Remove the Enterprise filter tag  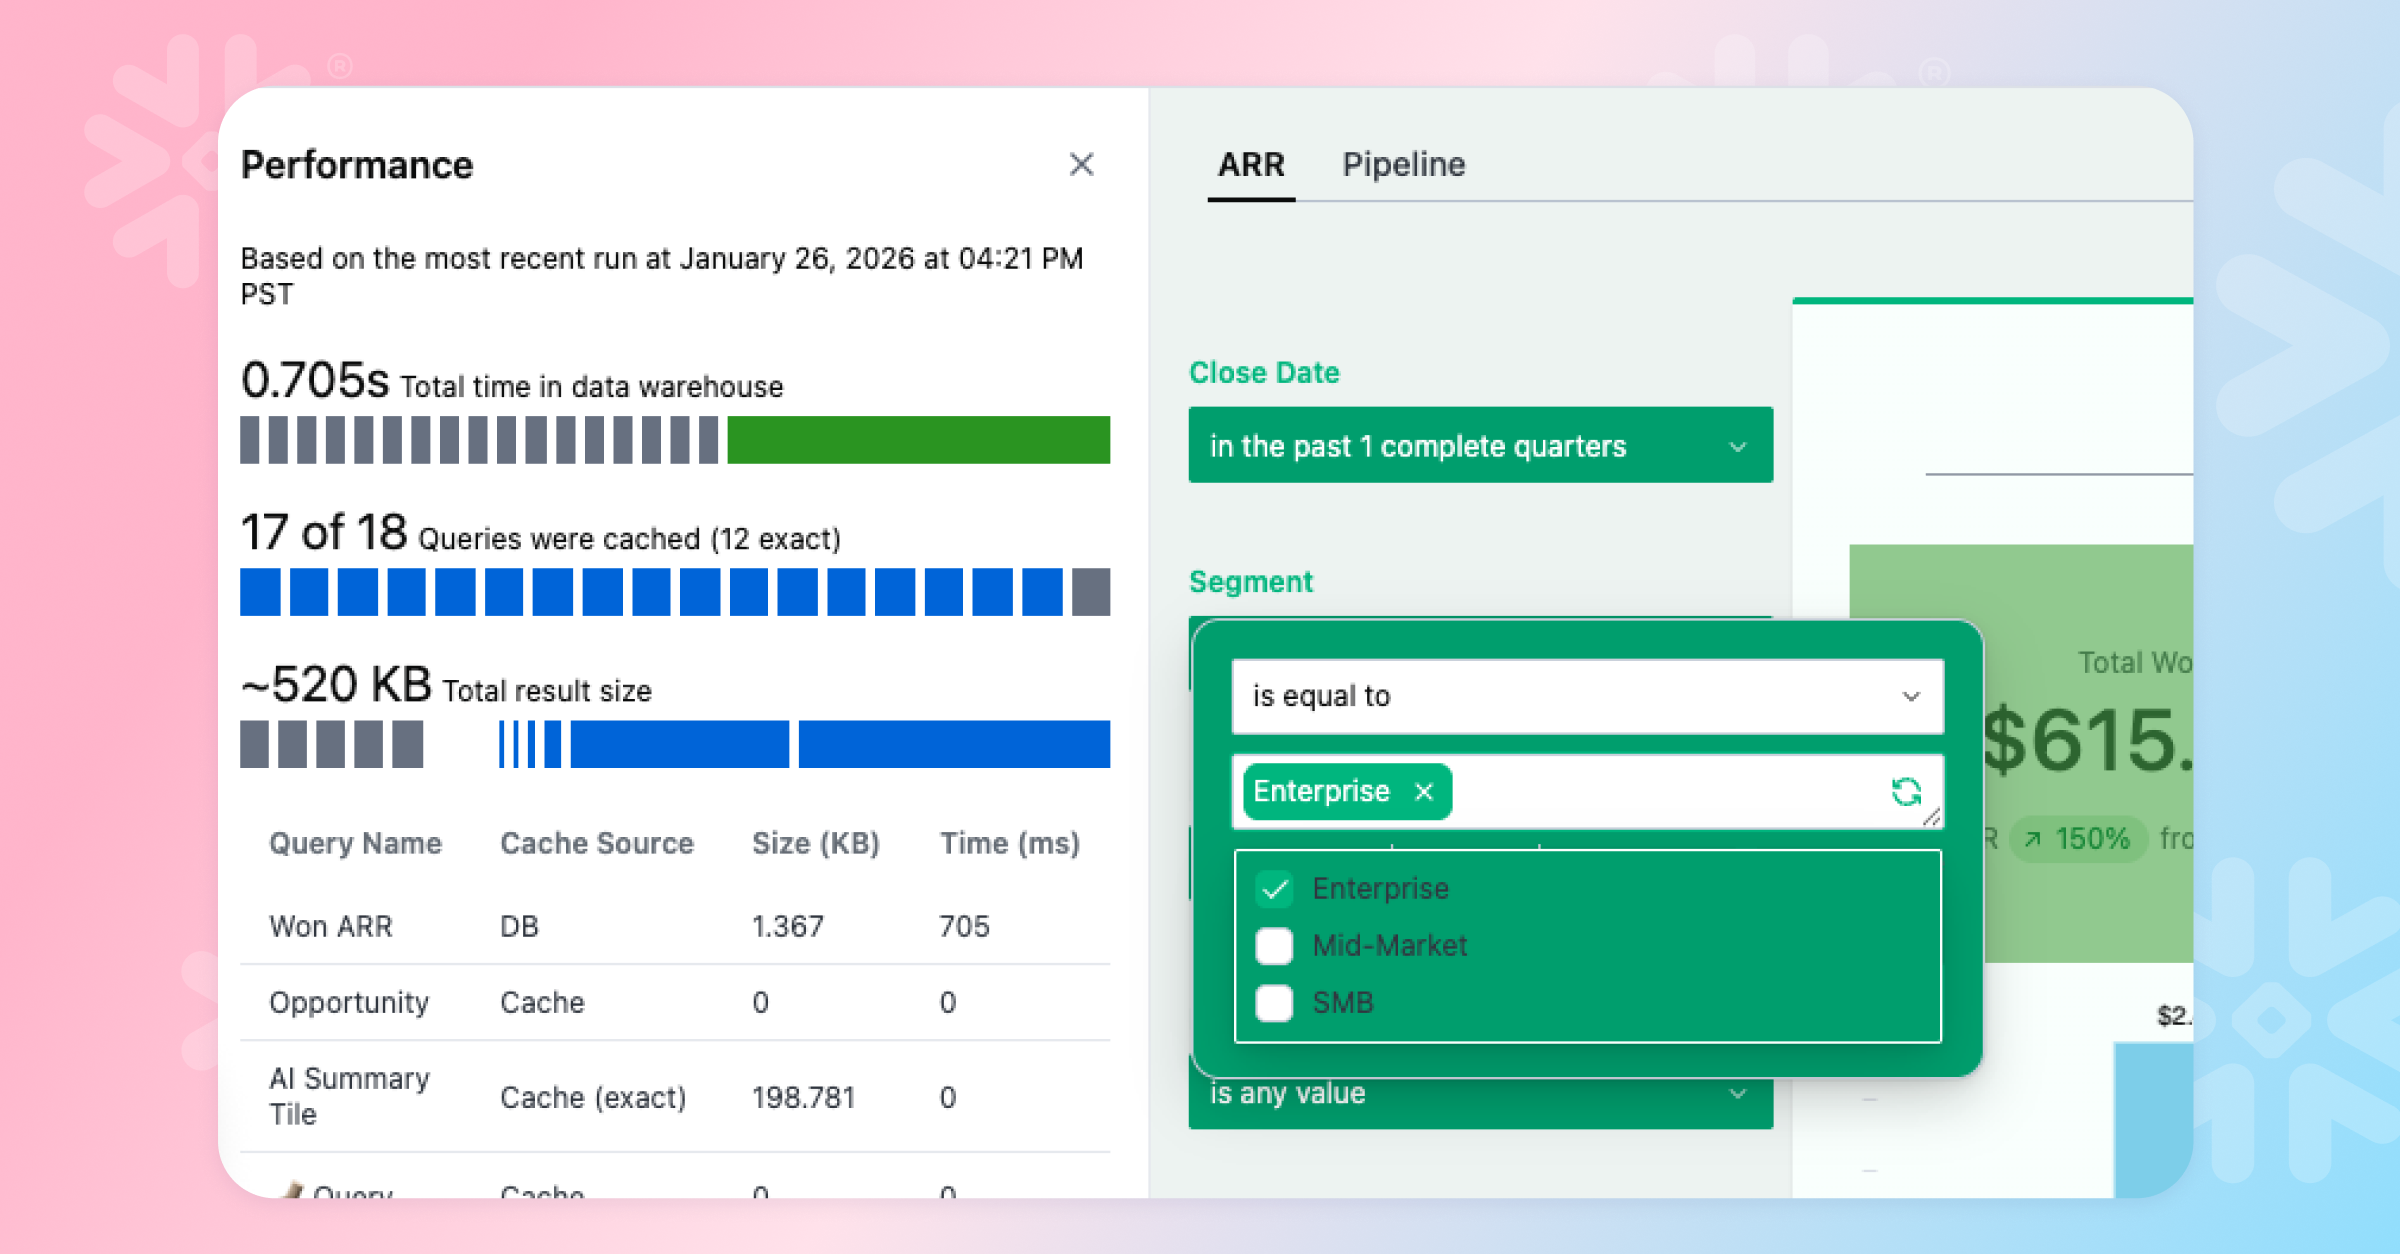(1424, 792)
